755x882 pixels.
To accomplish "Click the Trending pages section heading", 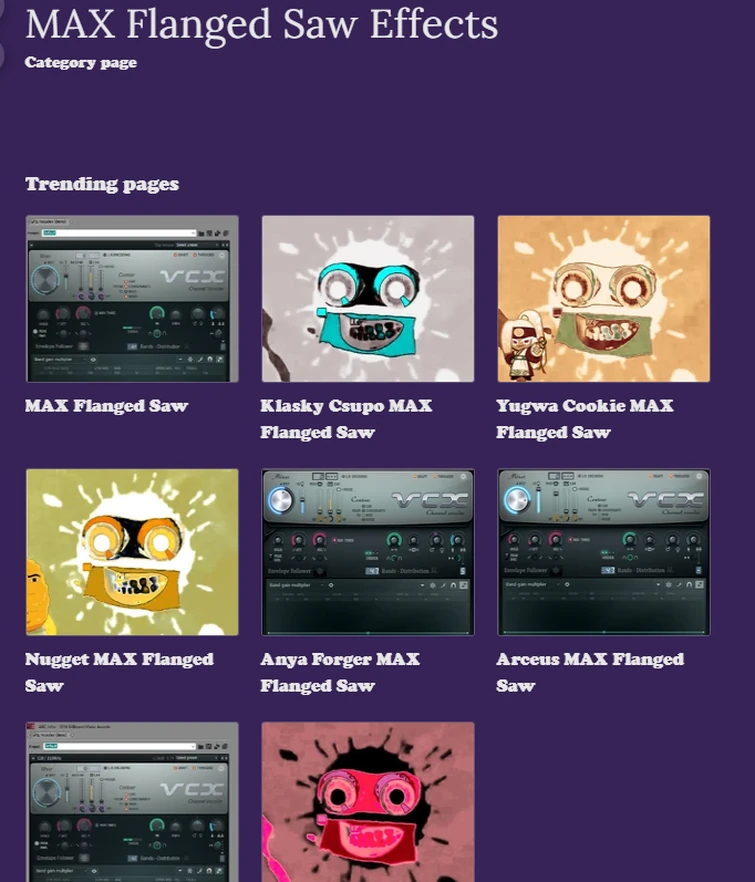I will (x=102, y=184).
